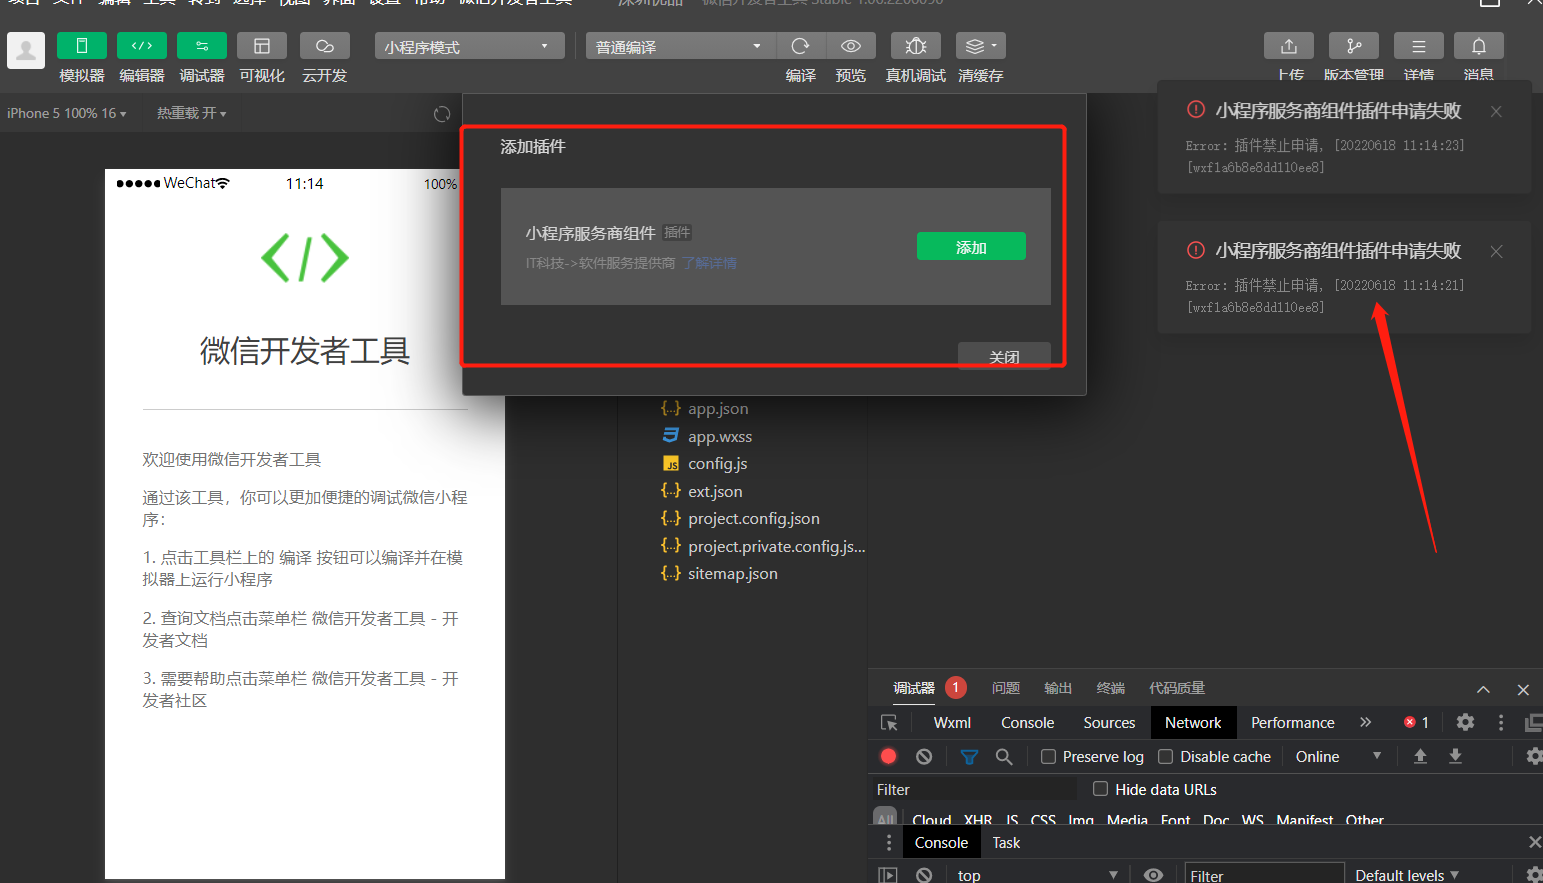Click the compile (编译) refresh icon
1543x883 pixels.
pyautogui.click(x=800, y=46)
